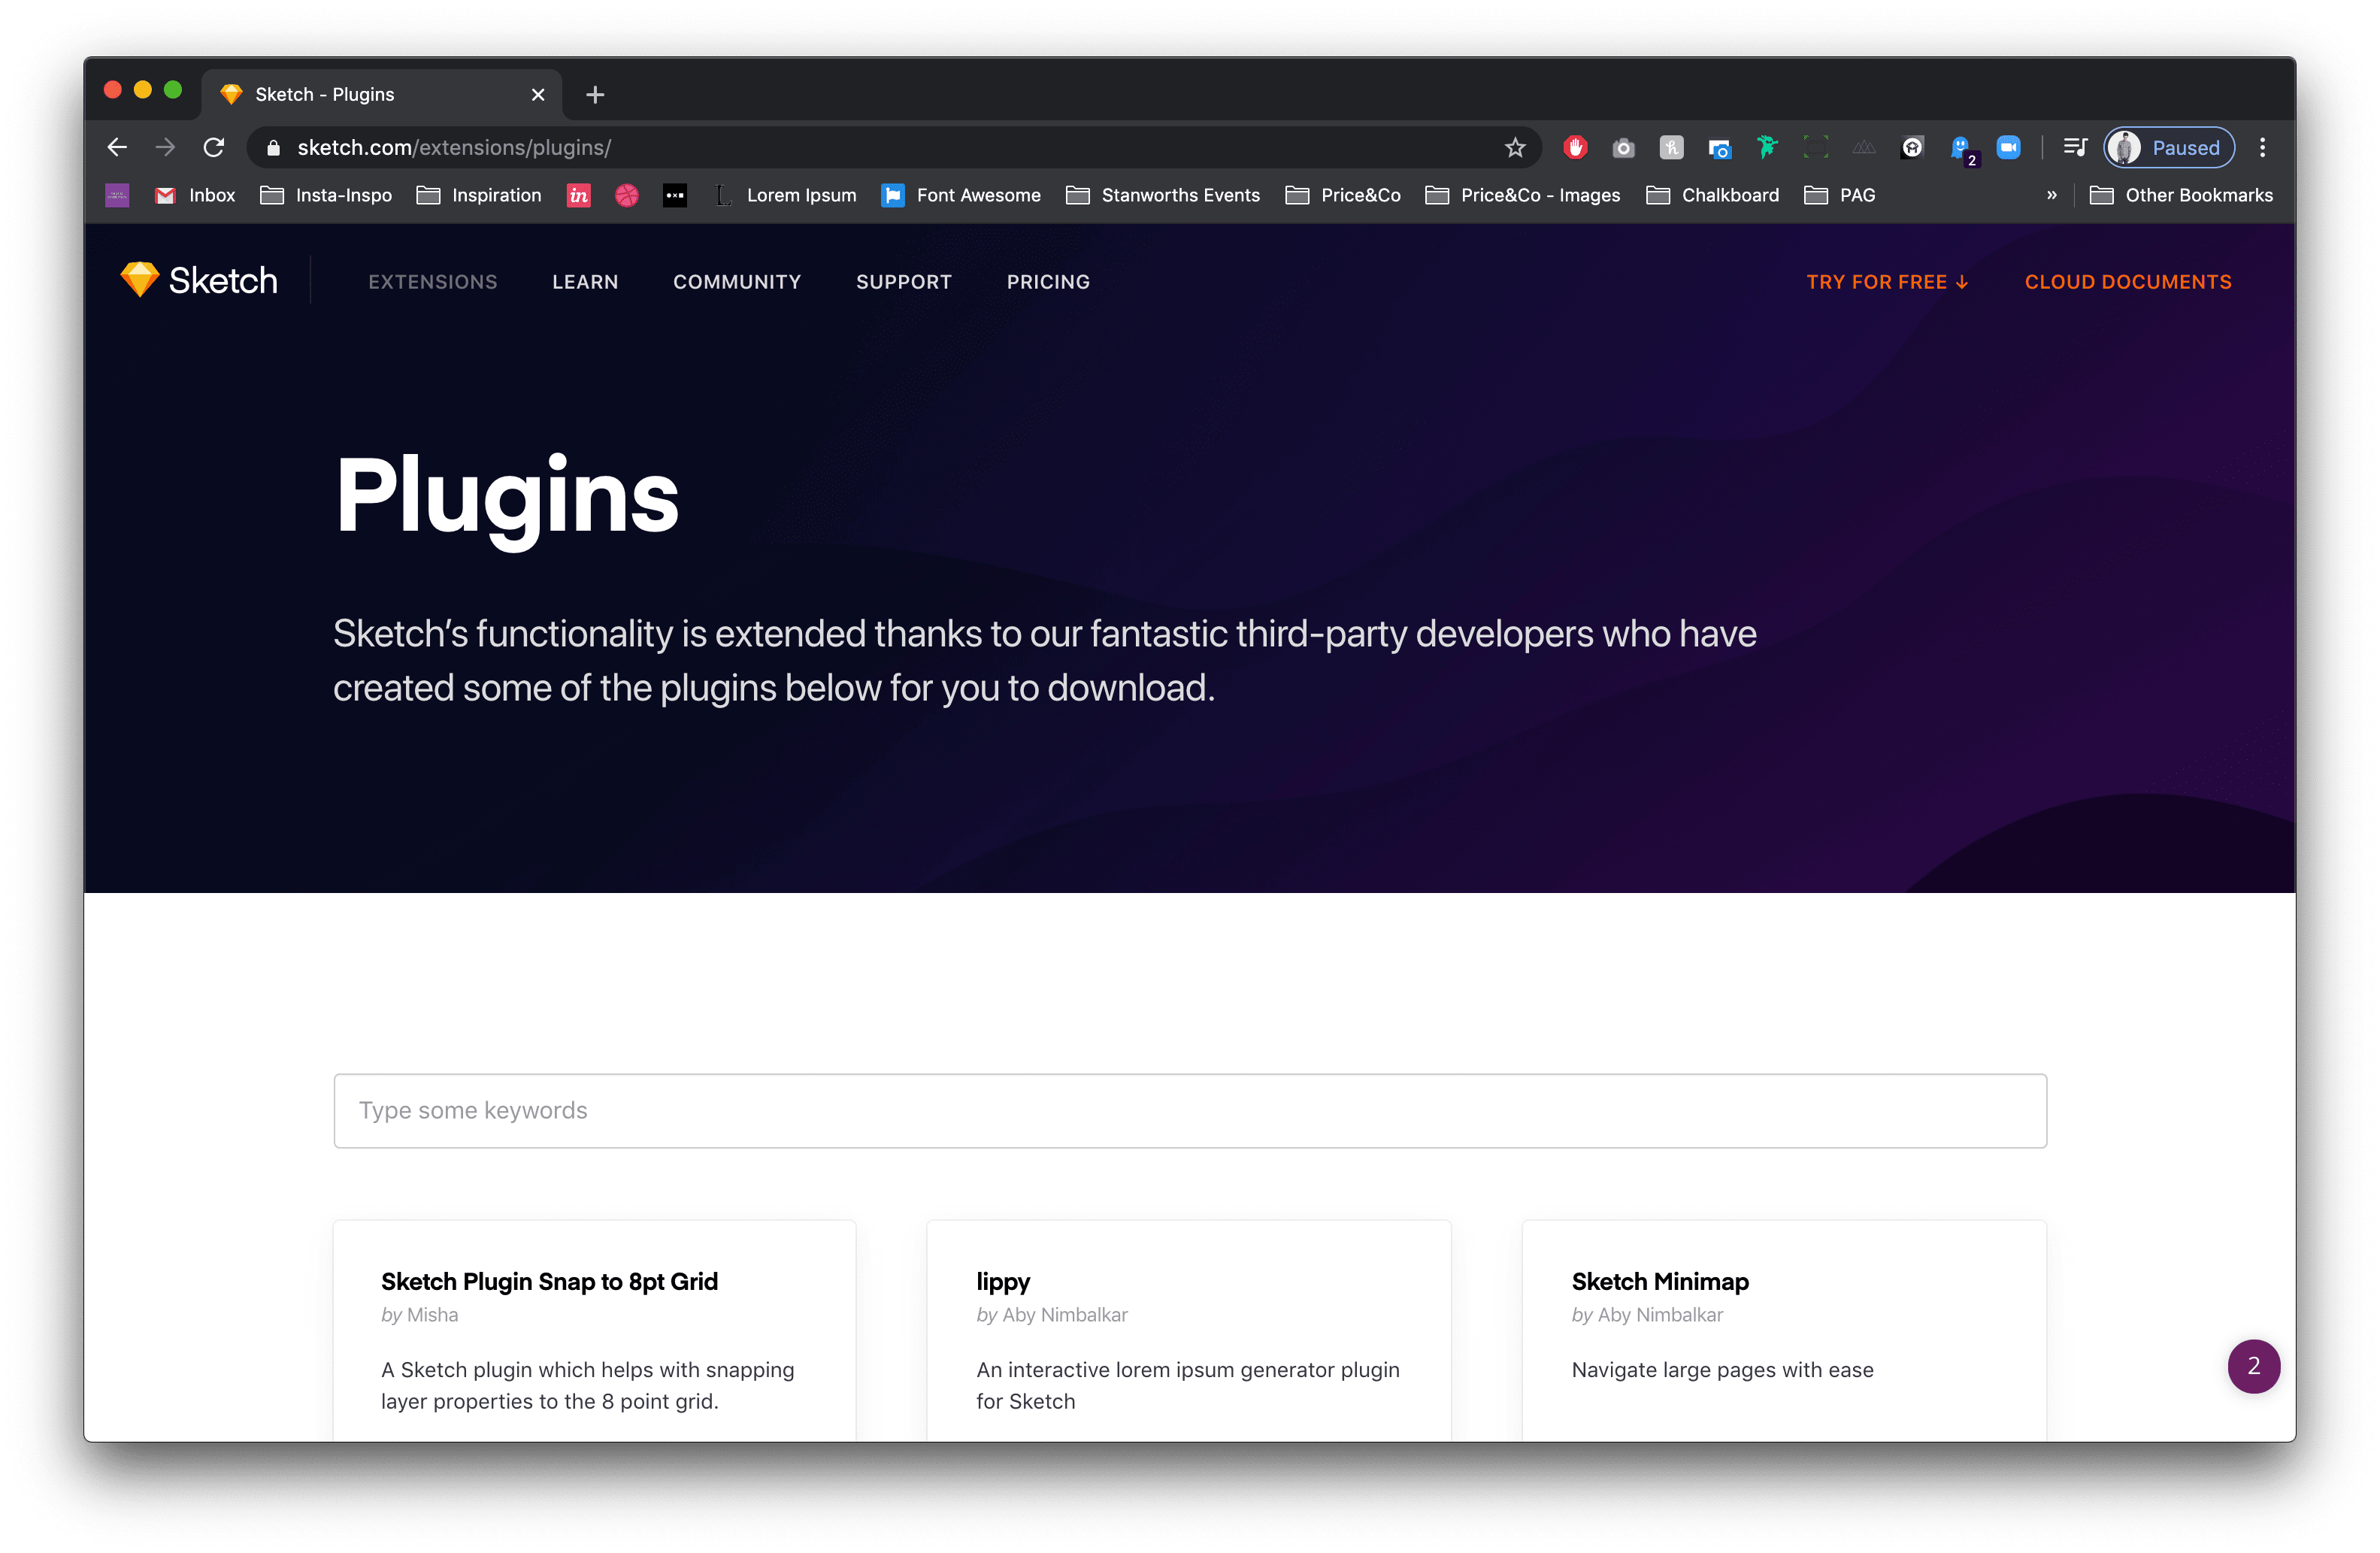Open the InVision bookmark icon
Screen dimensions: 2380x1553
click(578, 196)
